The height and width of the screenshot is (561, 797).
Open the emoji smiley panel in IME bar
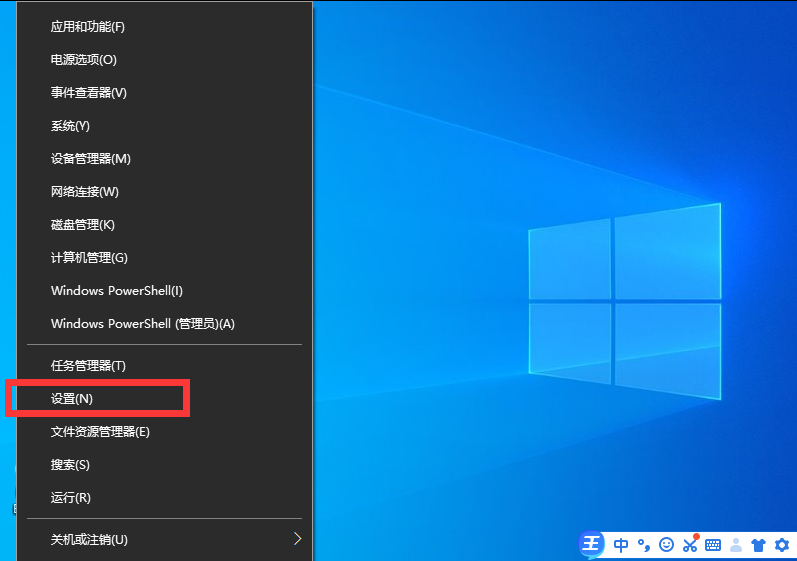666,545
